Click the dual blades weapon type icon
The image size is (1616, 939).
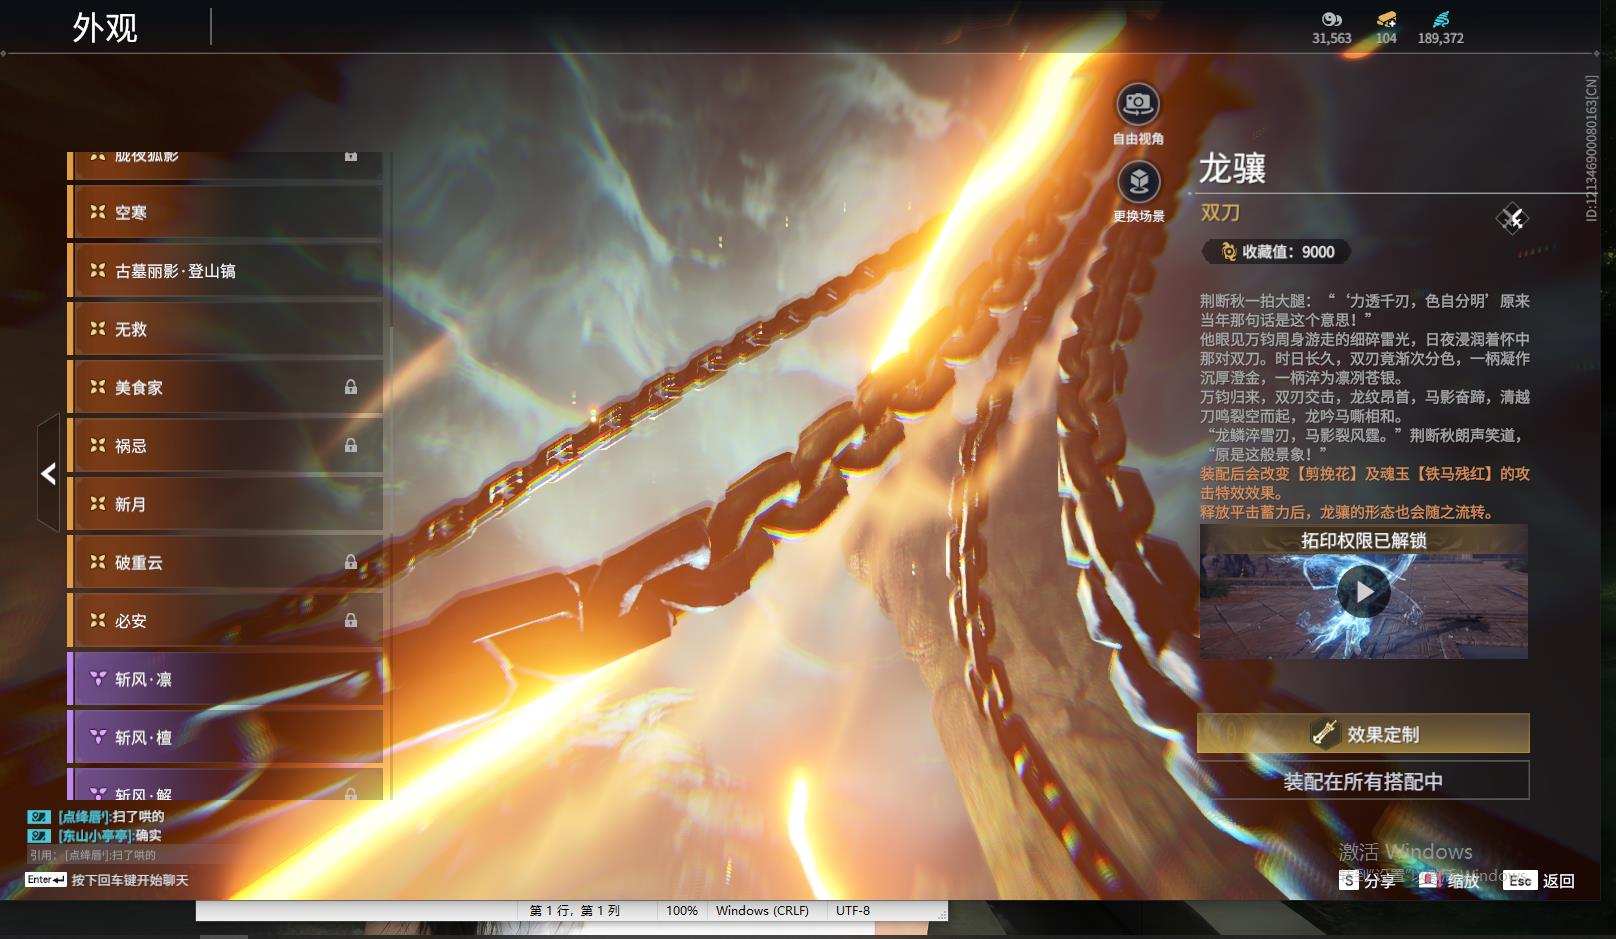(x=1512, y=218)
